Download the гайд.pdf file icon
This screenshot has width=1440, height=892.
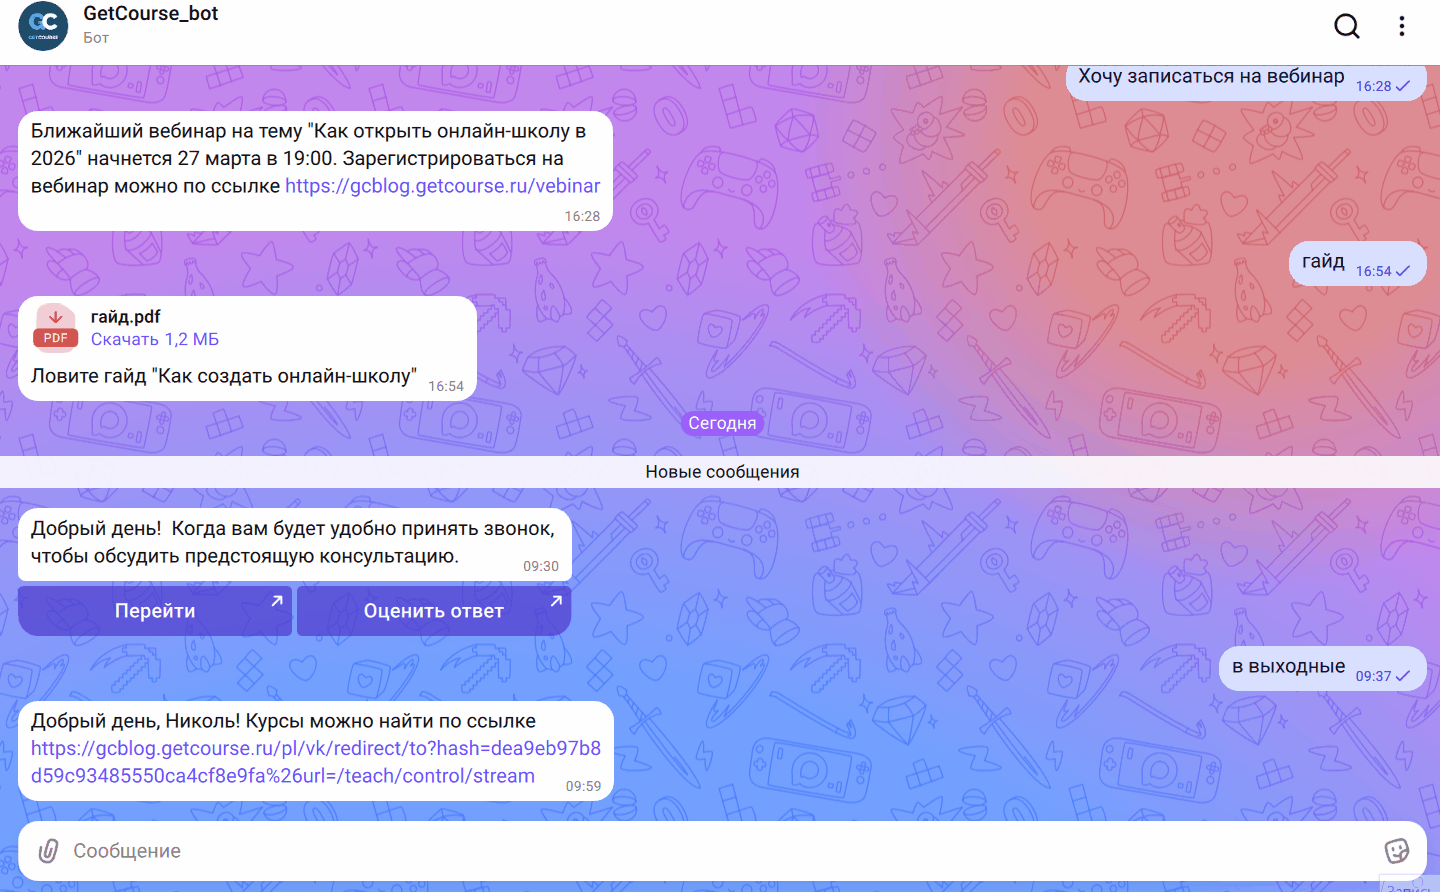point(56,327)
